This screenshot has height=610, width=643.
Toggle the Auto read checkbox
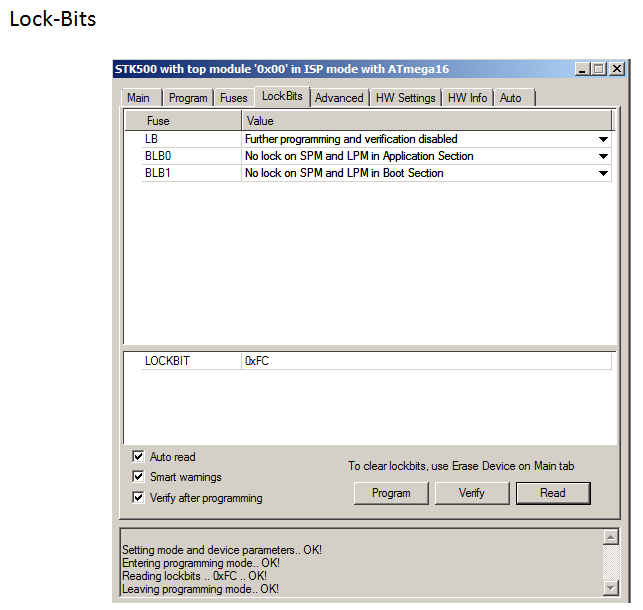click(x=138, y=456)
